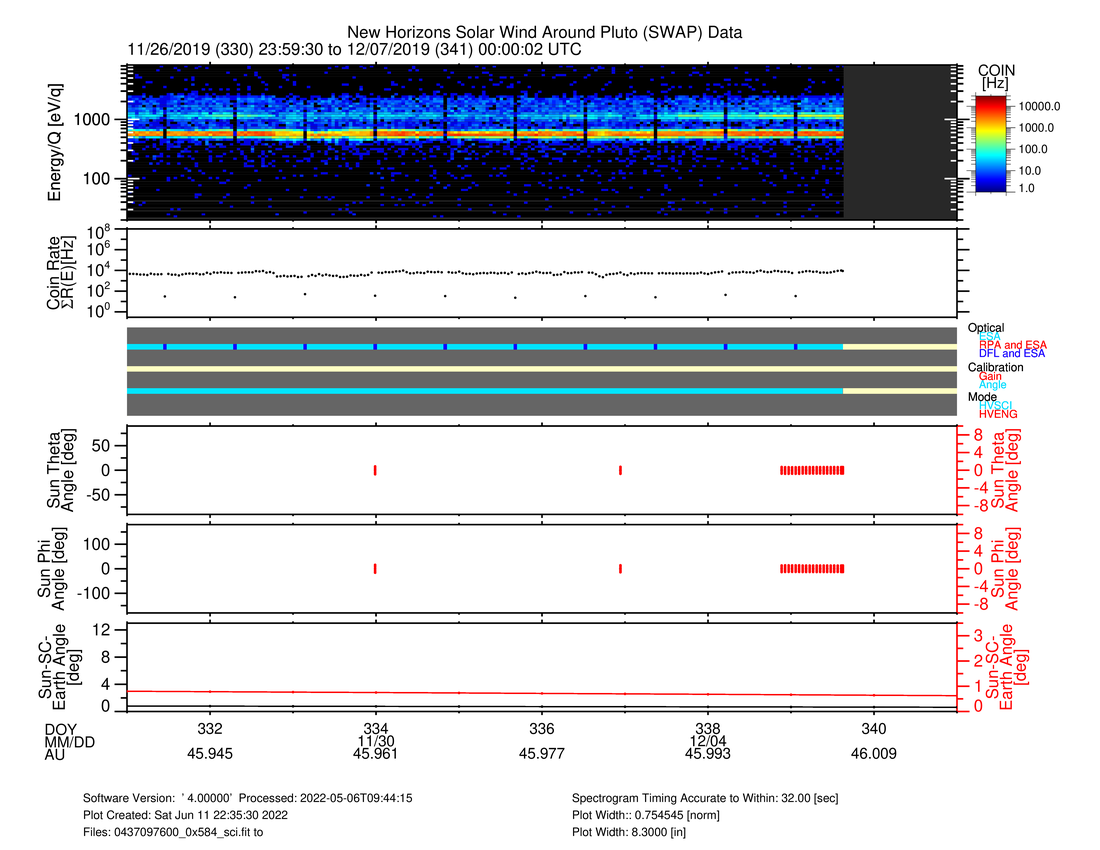Click Sun Phi red marker near DOY 337
The image size is (1100, 850).
coord(621,568)
